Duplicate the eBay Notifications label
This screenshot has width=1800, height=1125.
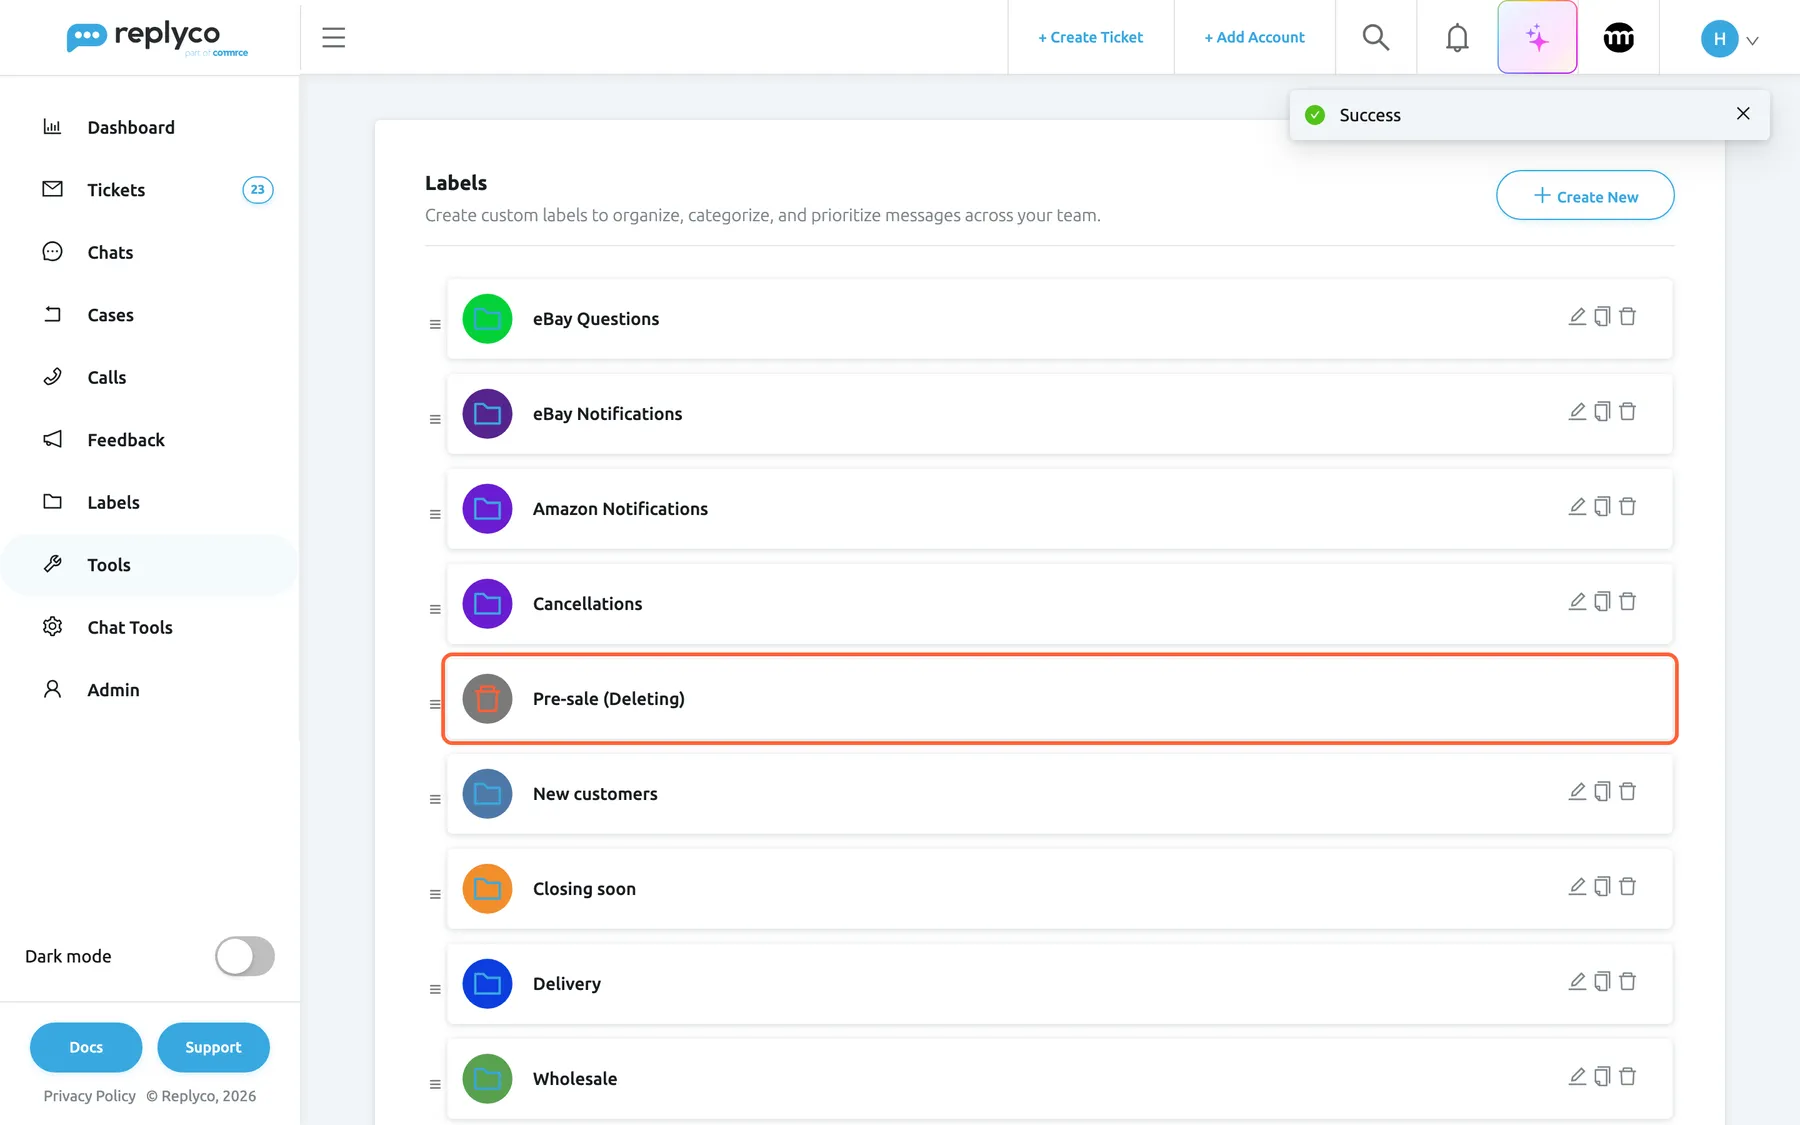click(1602, 412)
